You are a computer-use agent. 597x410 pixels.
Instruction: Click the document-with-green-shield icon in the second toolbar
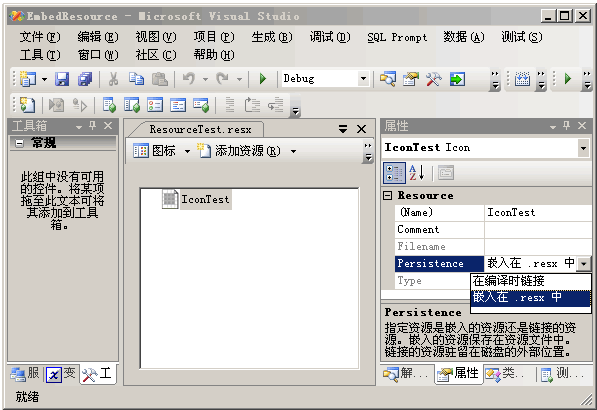pos(109,105)
